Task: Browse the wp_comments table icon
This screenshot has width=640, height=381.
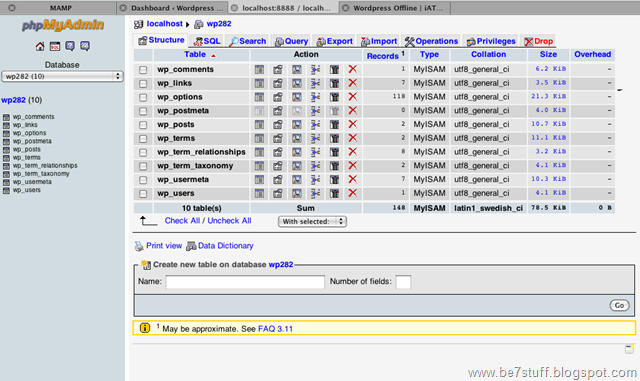Action: (259, 69)
